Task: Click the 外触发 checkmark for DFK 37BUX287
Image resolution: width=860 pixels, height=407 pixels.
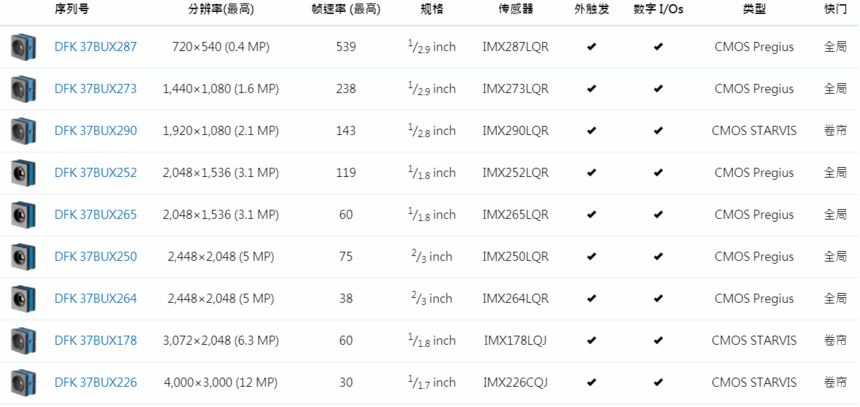Action: tap(592, 47)
